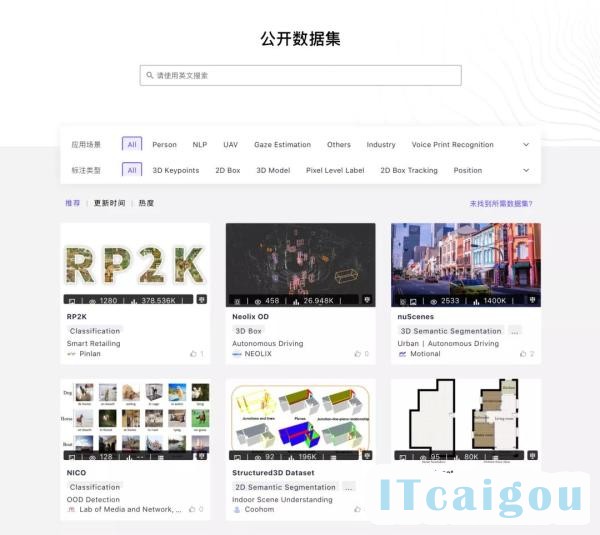Open the NICO dataset thumbnail
Viewport: 600px width, 535px height.
pos(135,420)
